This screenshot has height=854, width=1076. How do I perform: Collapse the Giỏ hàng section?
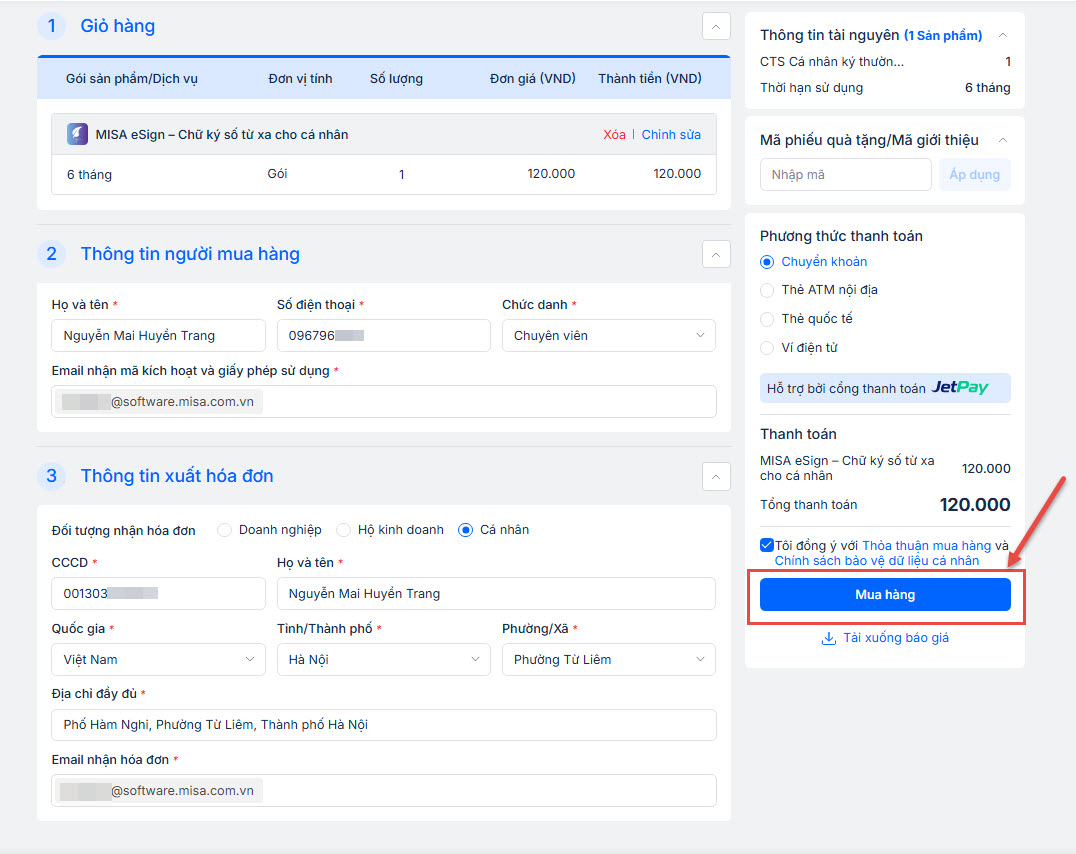(x=716, y=26)
